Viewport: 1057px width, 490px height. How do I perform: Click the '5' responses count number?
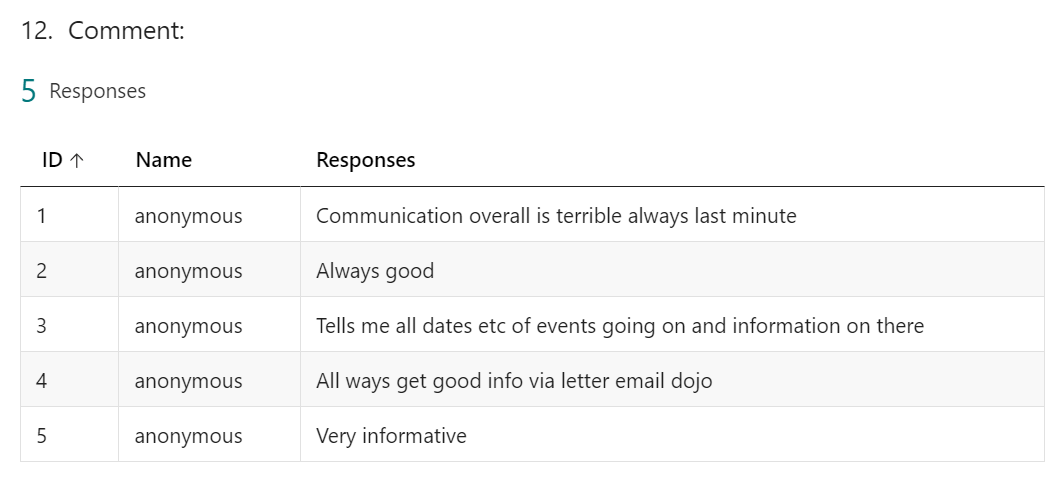pos(28,91)
